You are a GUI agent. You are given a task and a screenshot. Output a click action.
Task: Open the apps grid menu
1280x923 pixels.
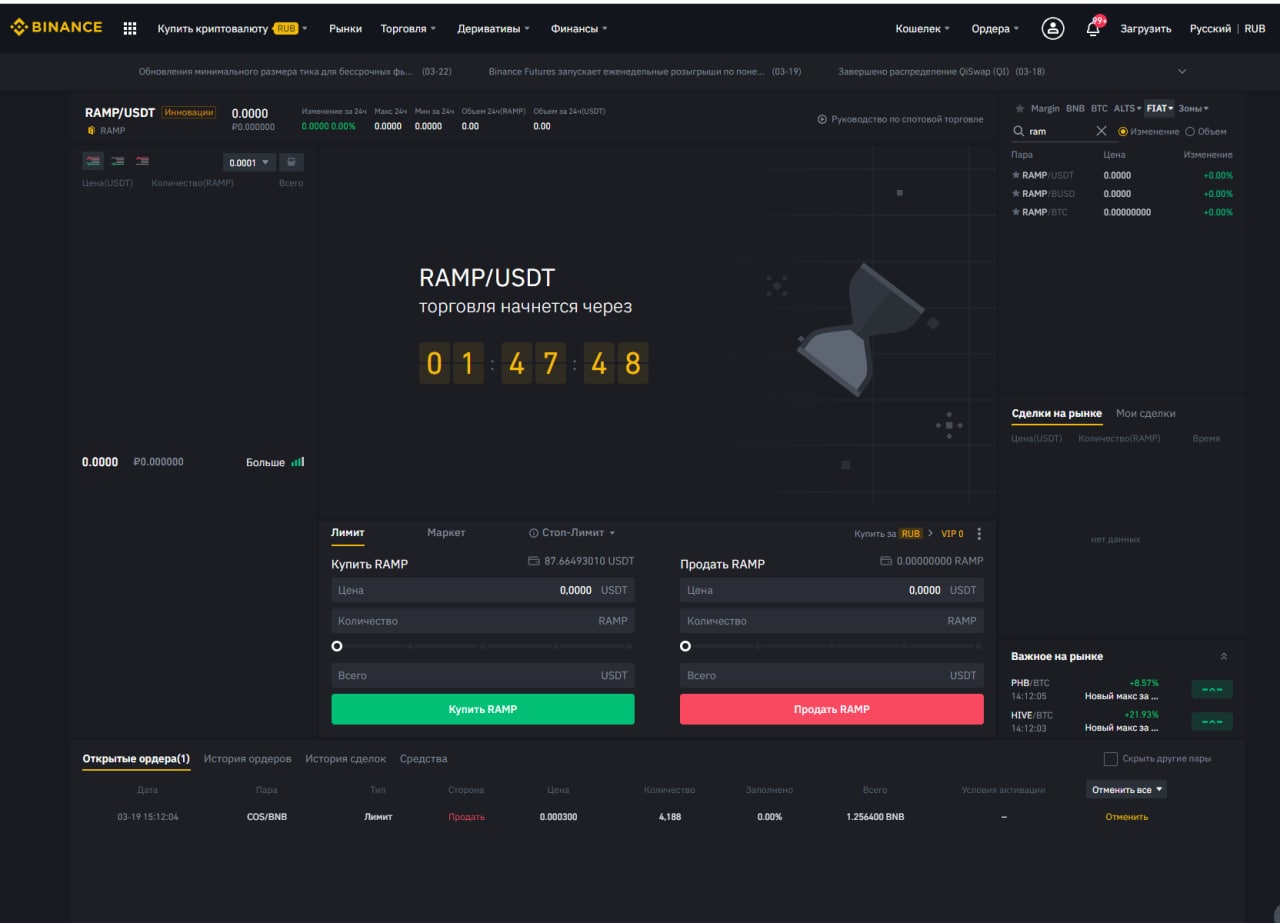pyautogui.click(x=130, y=28)
